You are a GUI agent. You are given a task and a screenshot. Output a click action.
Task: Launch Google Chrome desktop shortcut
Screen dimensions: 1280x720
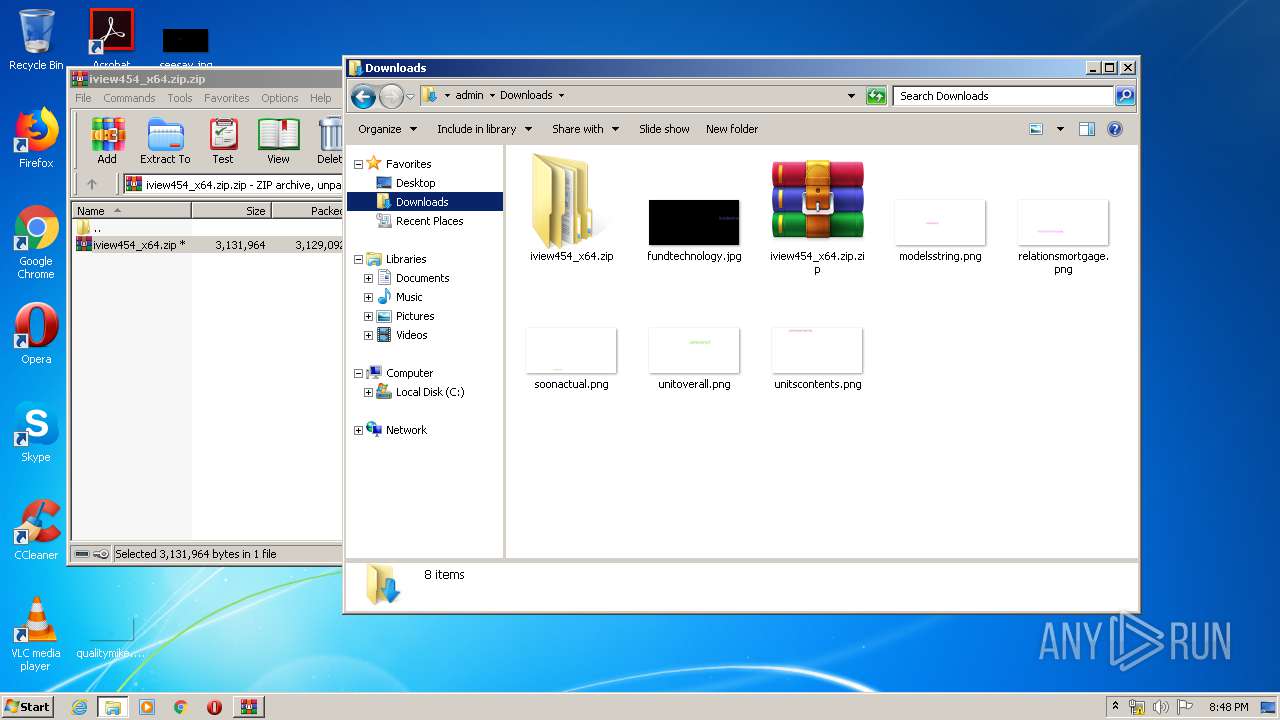tap(36, 243)
